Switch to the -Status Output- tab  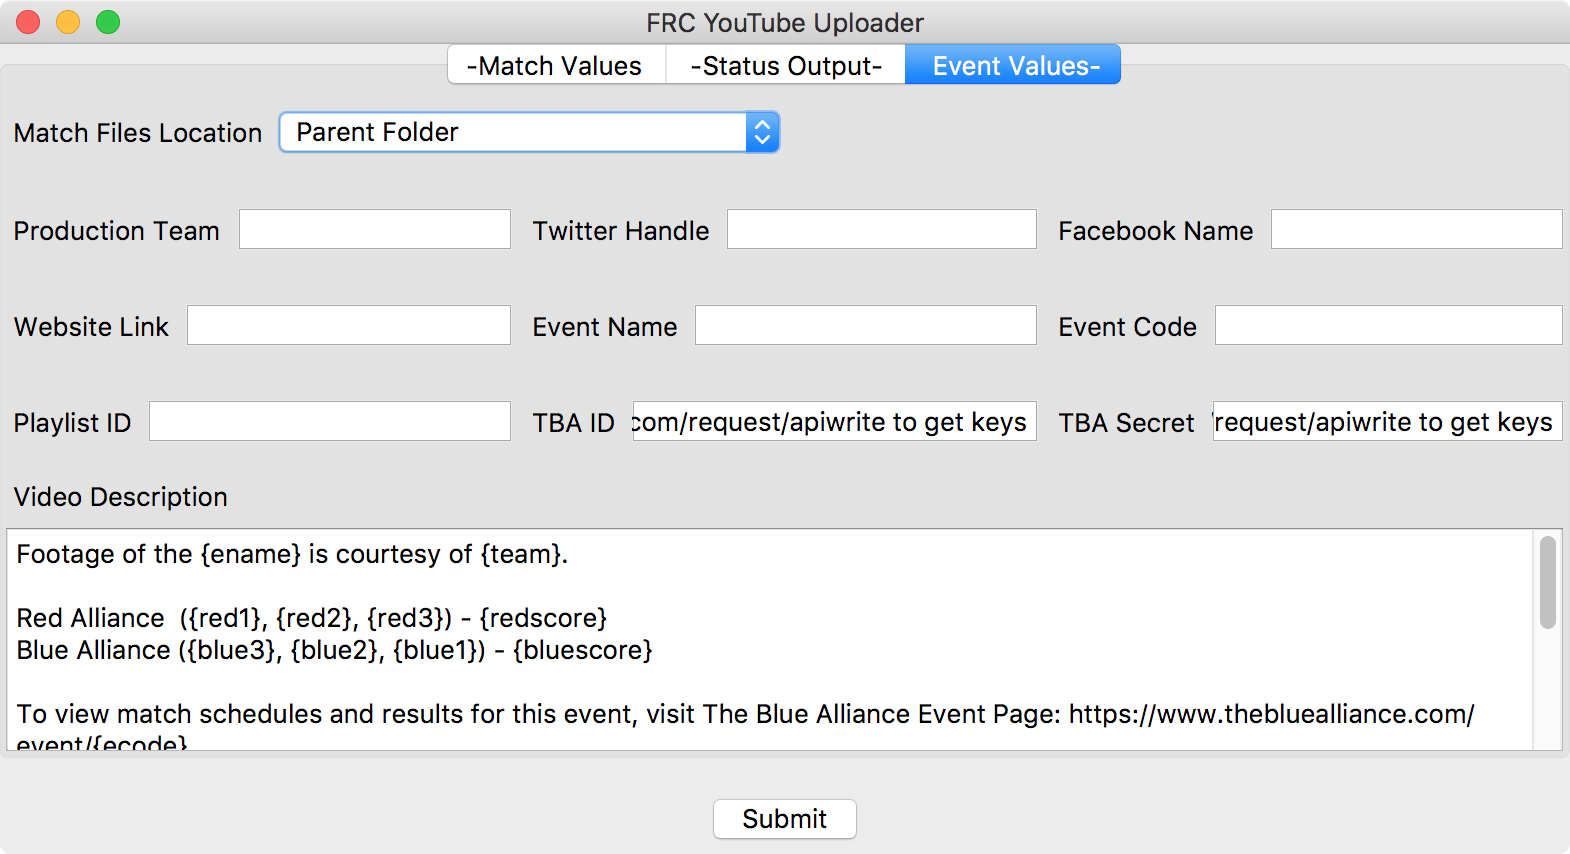pyautogui.click(x=786, y=66)
